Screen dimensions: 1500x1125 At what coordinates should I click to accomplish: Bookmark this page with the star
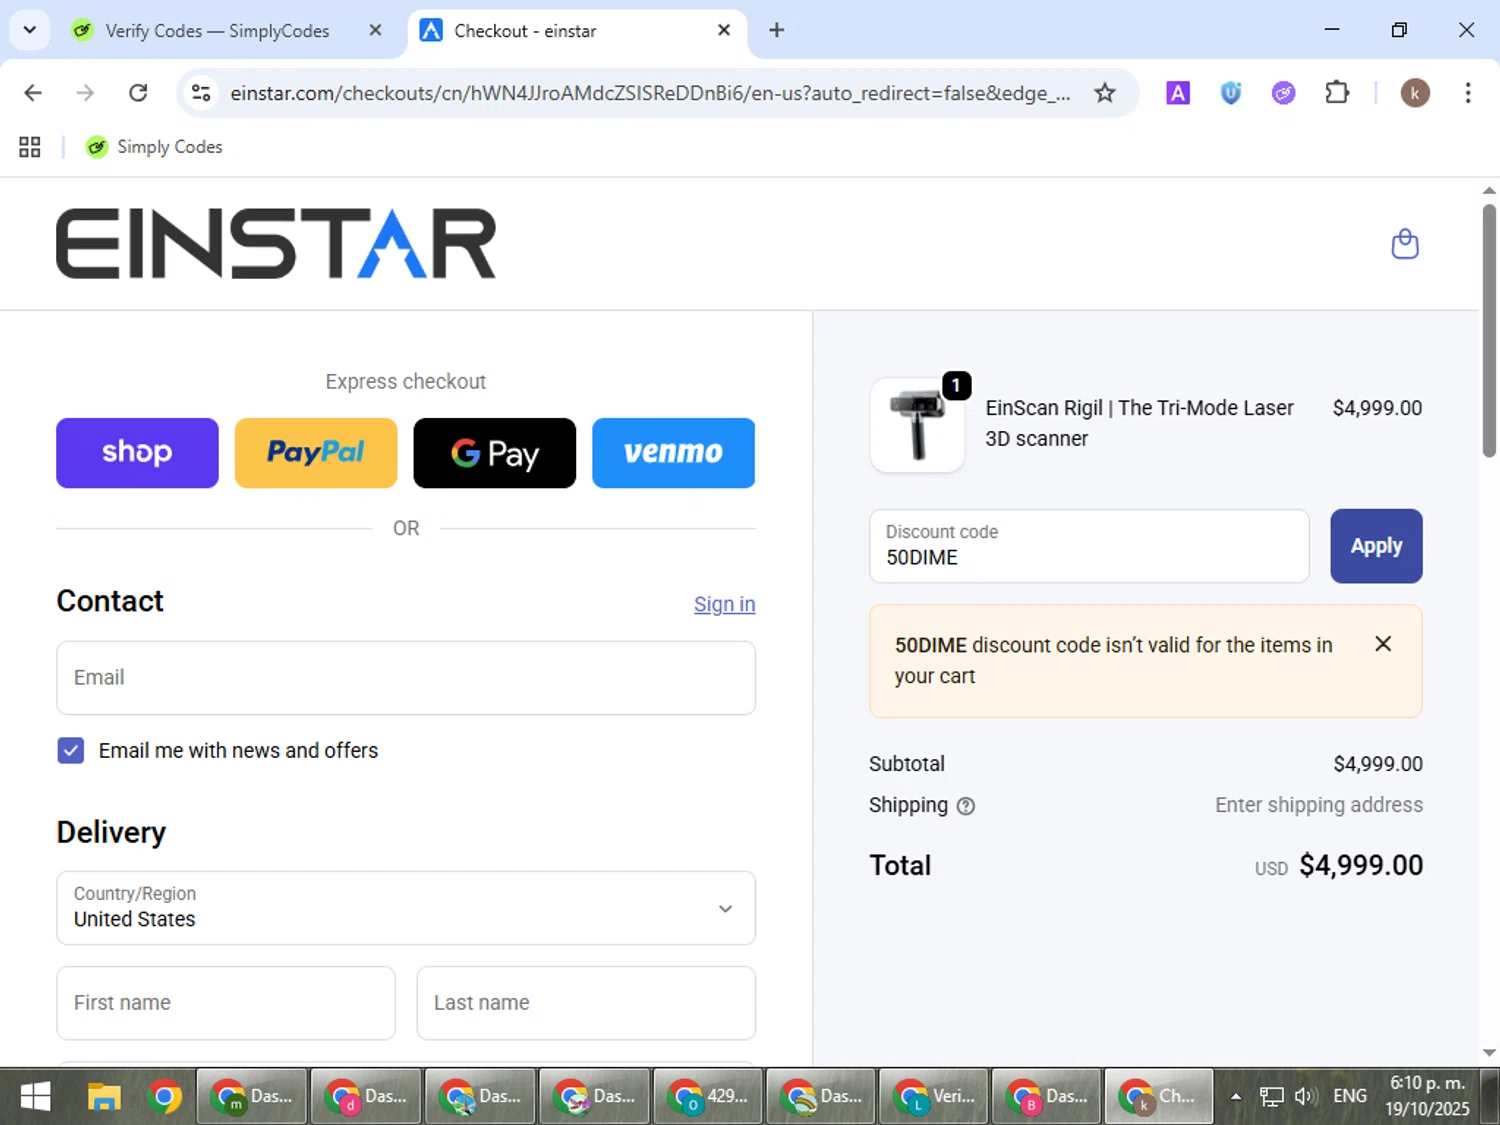1104,93
